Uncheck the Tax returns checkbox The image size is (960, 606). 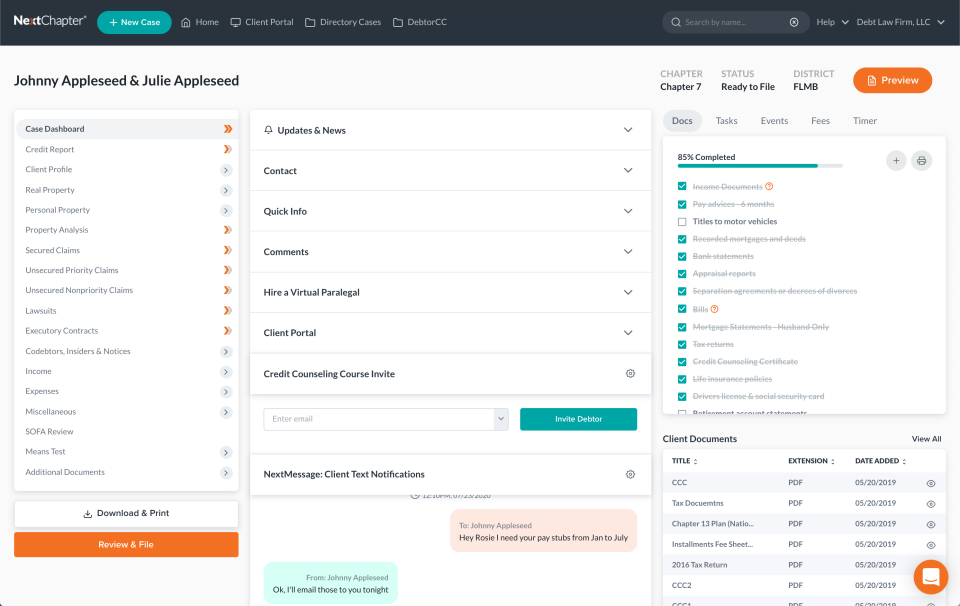tap(682, 344)
